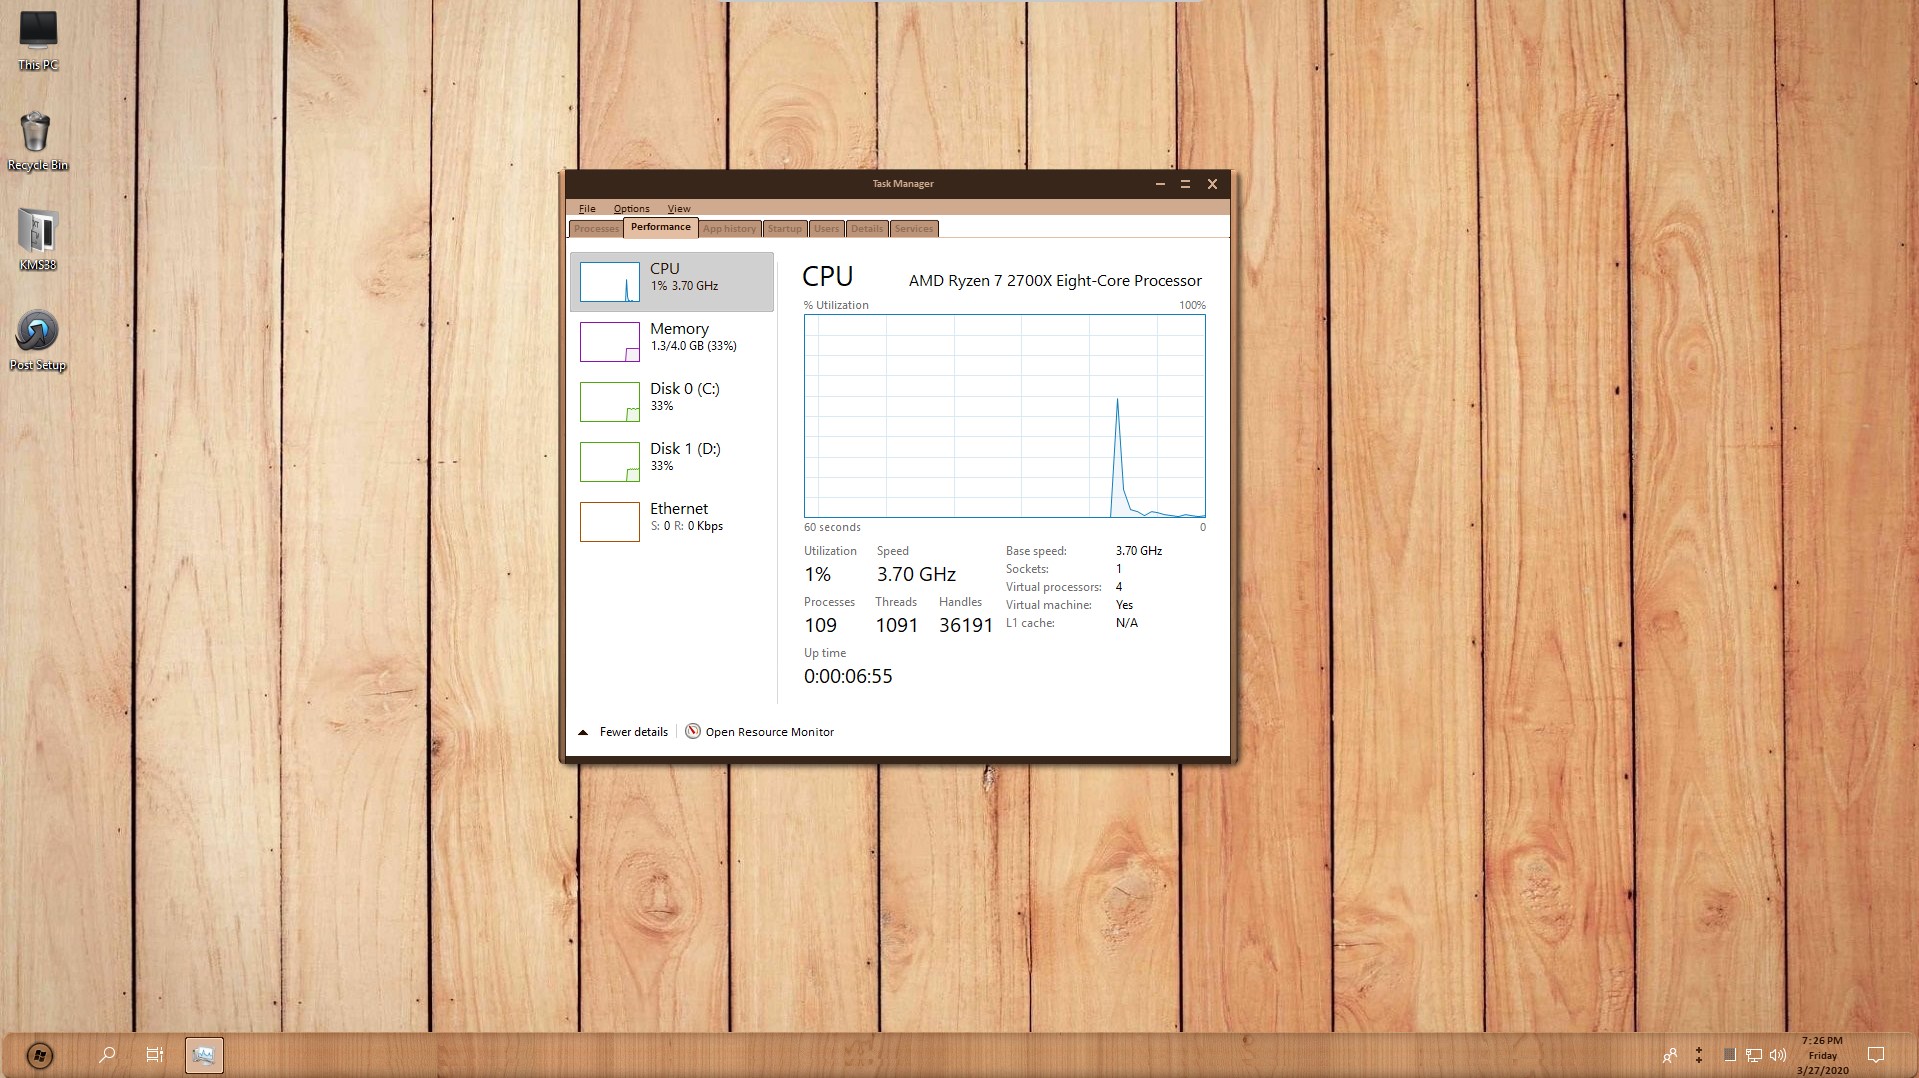Click the Speed value 3.70 GHz
This screenshot has height=1078, width=1919.
[916, 574]
